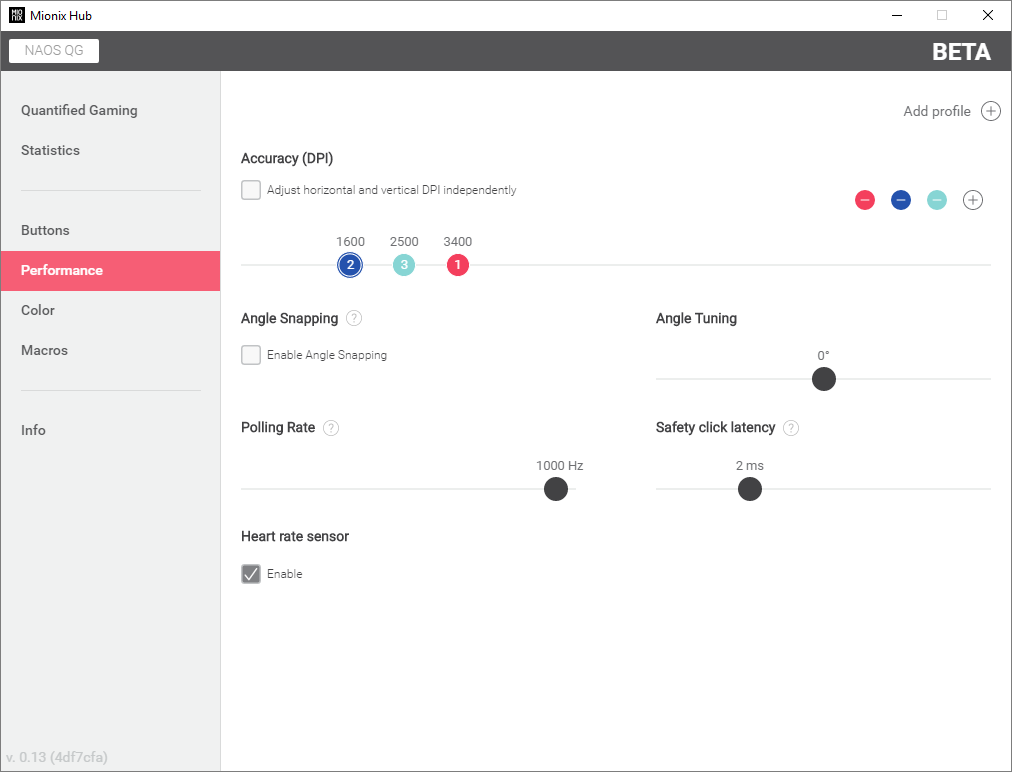This screenshot has width=1012, height=772.
Task: Click the Polling Rate slider handle
Action: pyautogui.click(x=556, y=489)
